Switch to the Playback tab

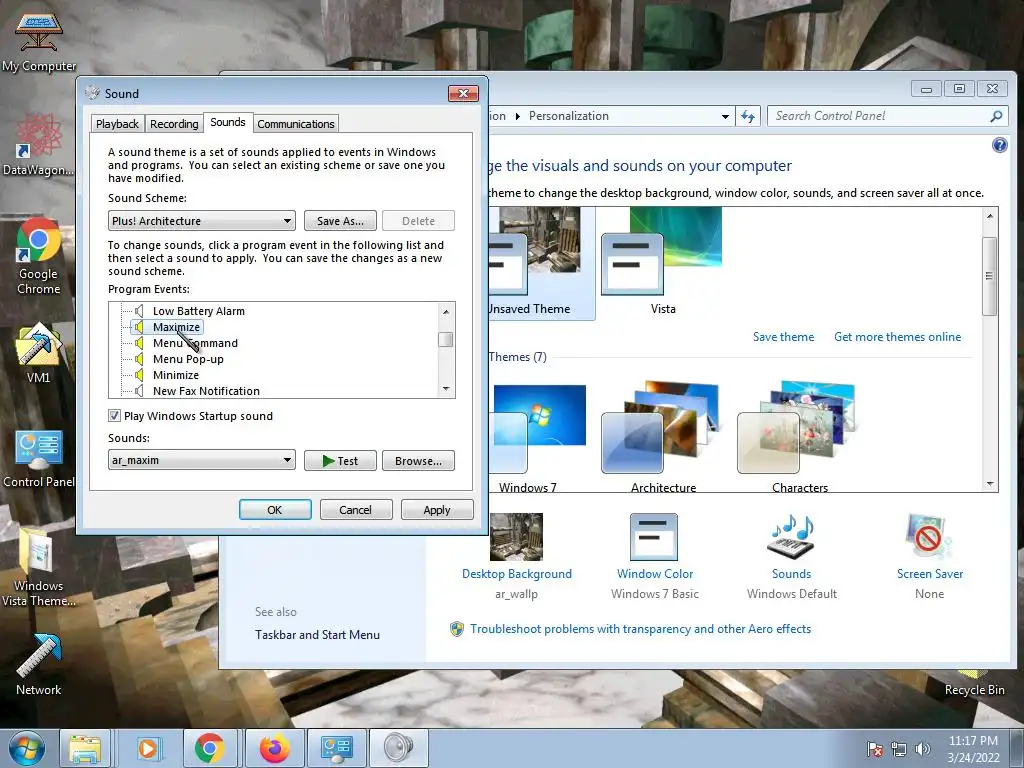tap(117, 124)
